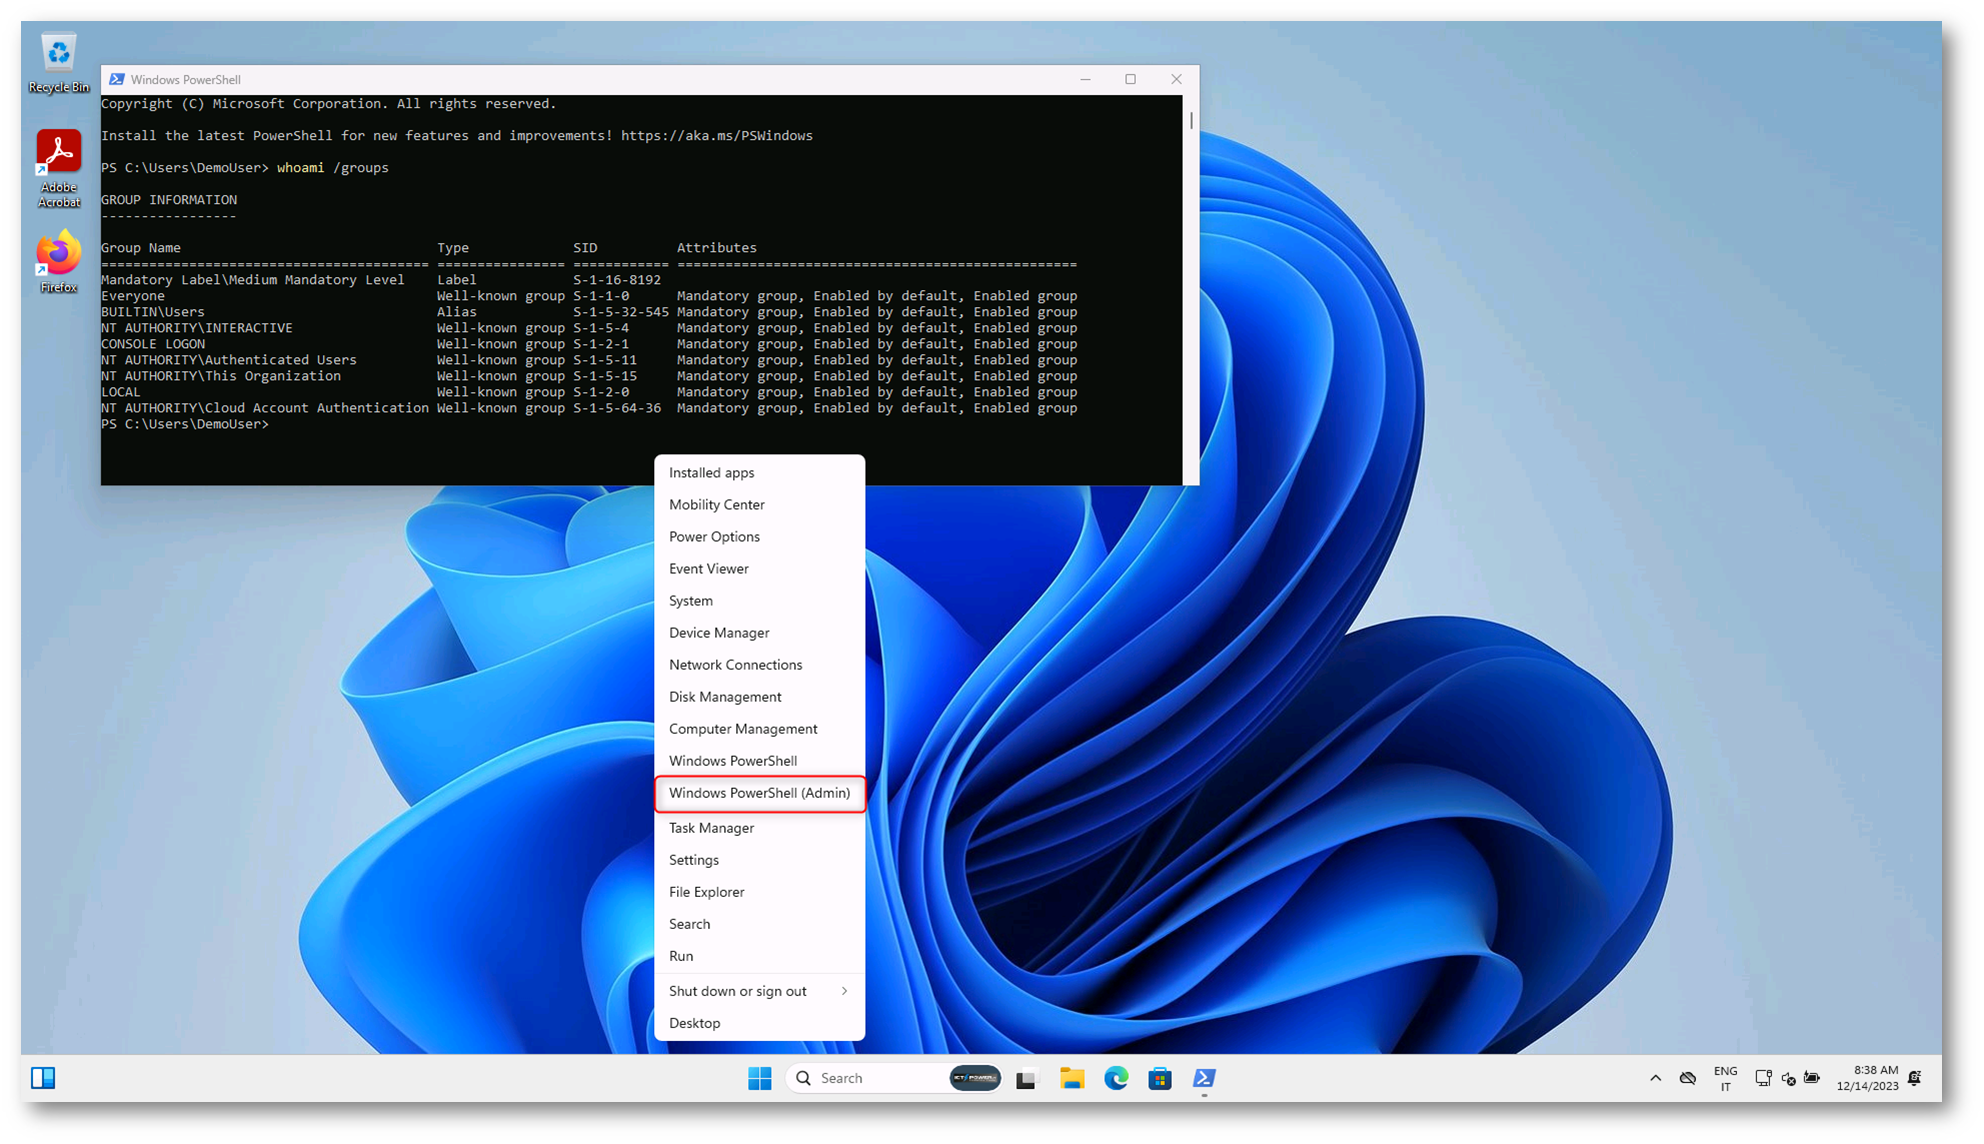Click the https://aka.ms/PSWindows URL text
The image size is (1984, 1144).
click(716, 135)
